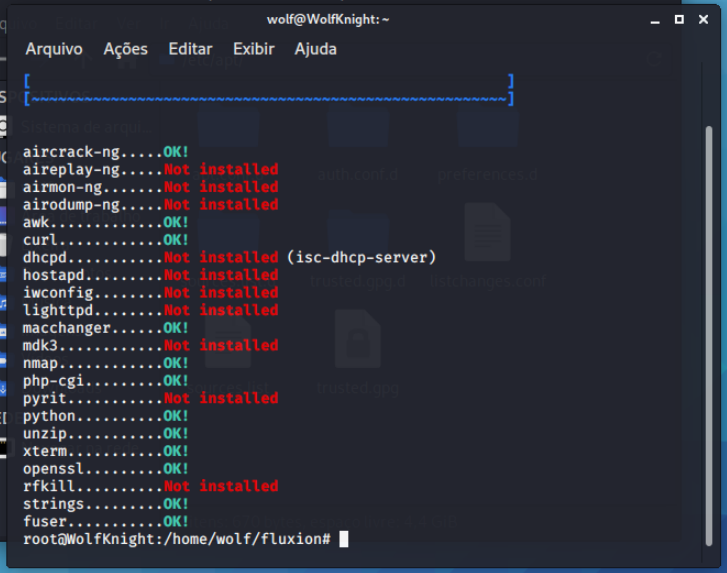Click the mdk3 Not installed line
The height and width of the screenshot is (573, 727).
pos(151,346)
